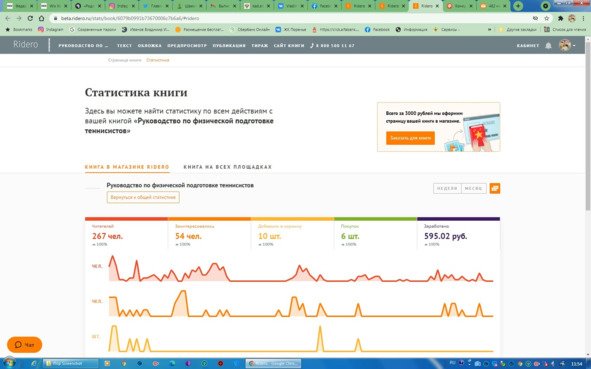Open the Chrome three-dot menu
Screen dimensions: 591x369
pyautogui.click(x=583, y=18)
